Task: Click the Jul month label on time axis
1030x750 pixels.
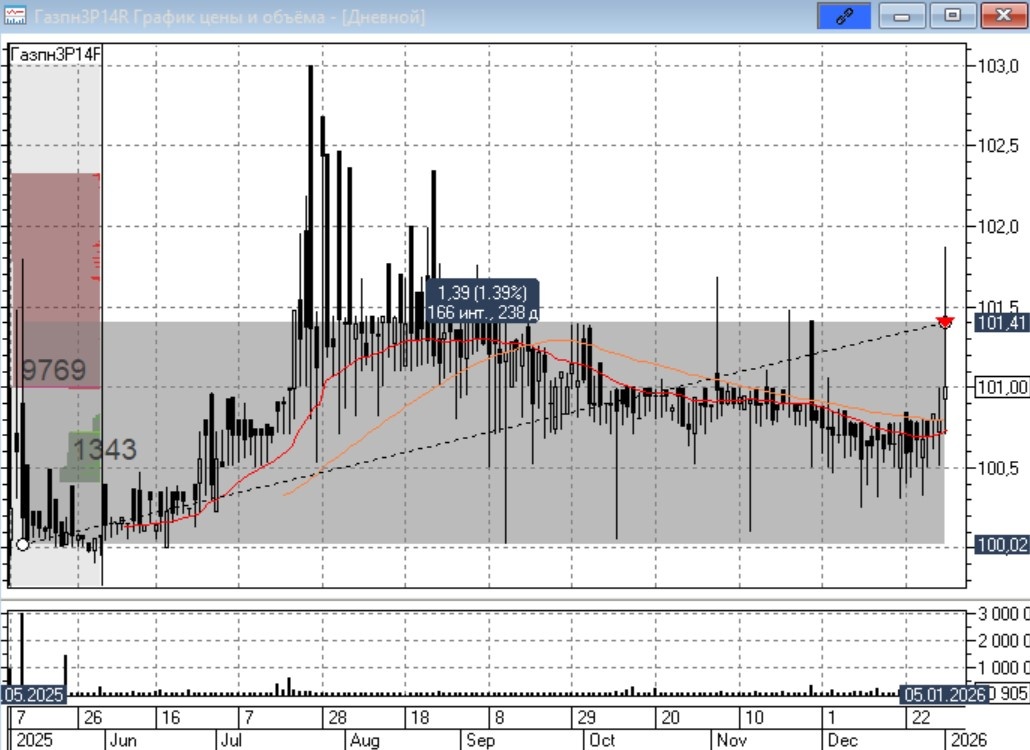Action: [x=231, y=740]
